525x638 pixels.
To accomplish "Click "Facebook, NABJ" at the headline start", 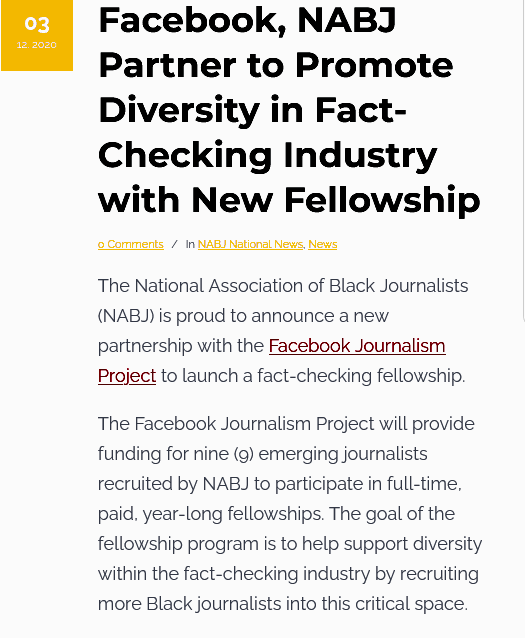I will pyautogui.click(x=247, y=20).
